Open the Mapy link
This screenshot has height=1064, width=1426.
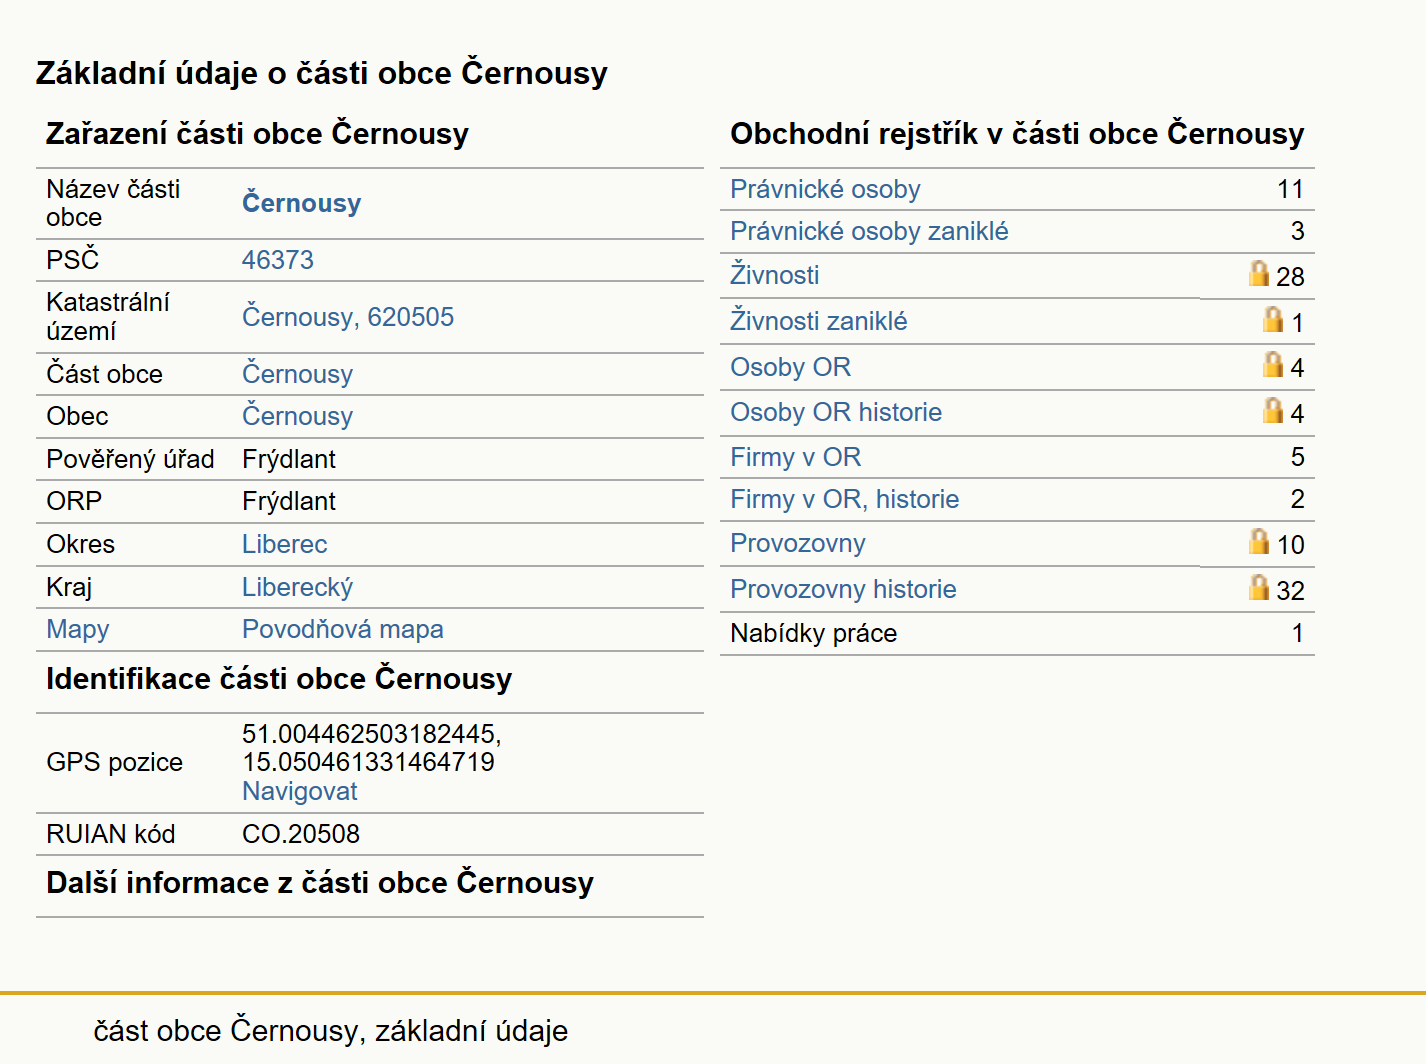tap(77, 629)
